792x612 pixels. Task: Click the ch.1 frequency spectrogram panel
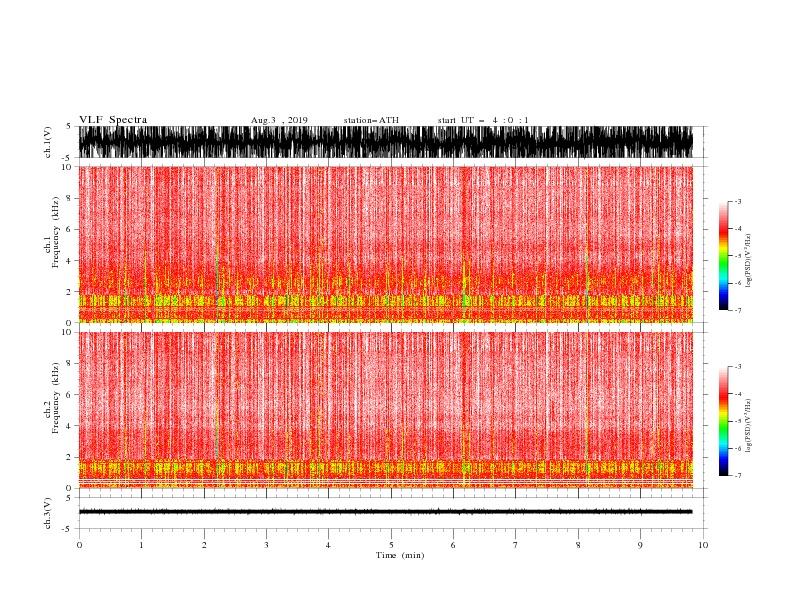click(x=385, y=244)
